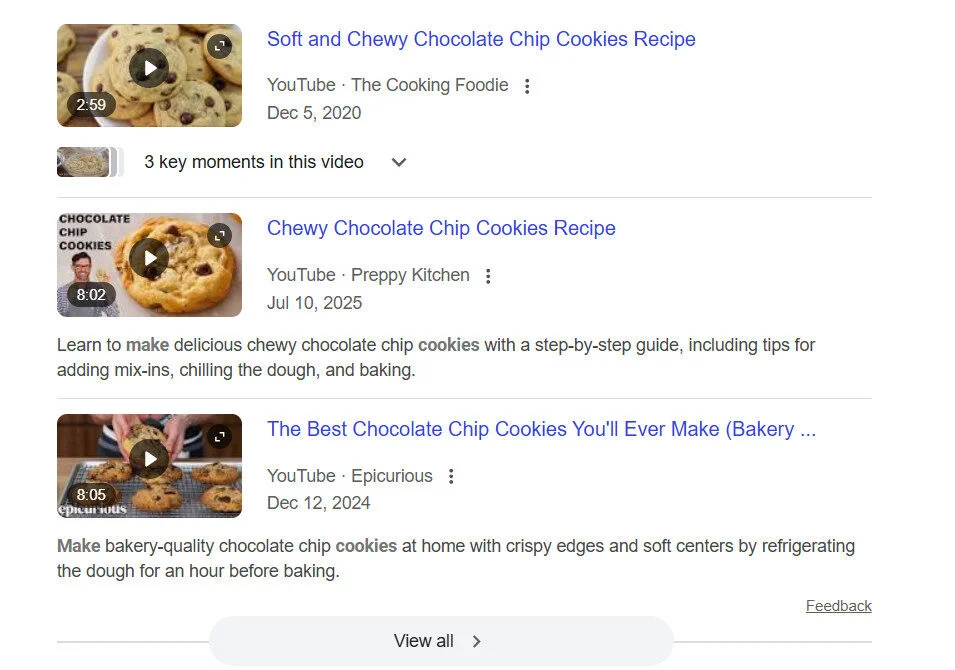Open the three-dot menu for The Cooking Foodie video

(x=527, y=85)
